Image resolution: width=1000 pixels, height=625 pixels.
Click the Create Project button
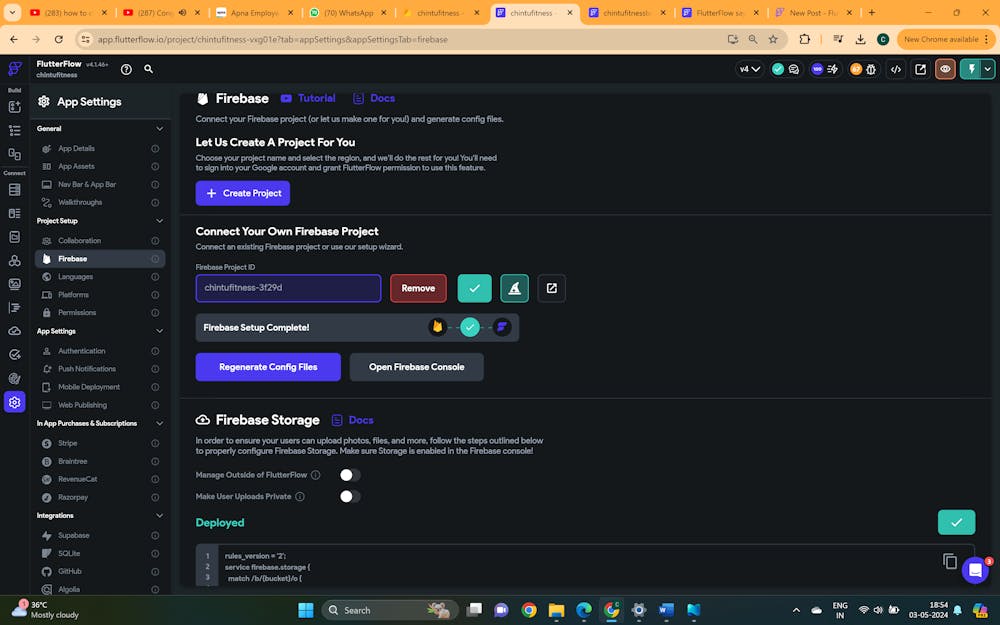point(243,193)
